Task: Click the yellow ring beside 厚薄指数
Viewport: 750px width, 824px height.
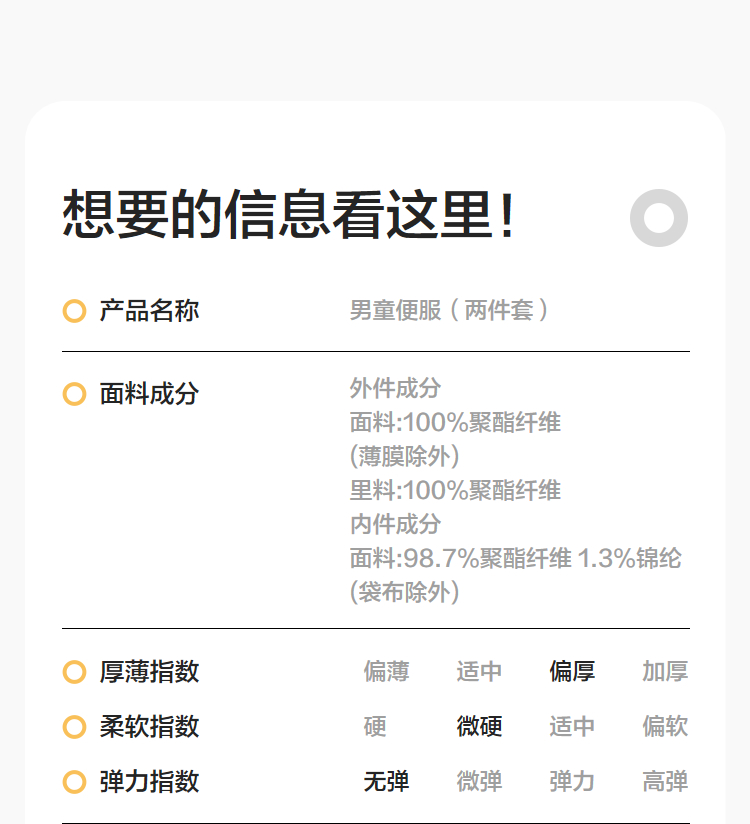Action: (x=74, y=672)
